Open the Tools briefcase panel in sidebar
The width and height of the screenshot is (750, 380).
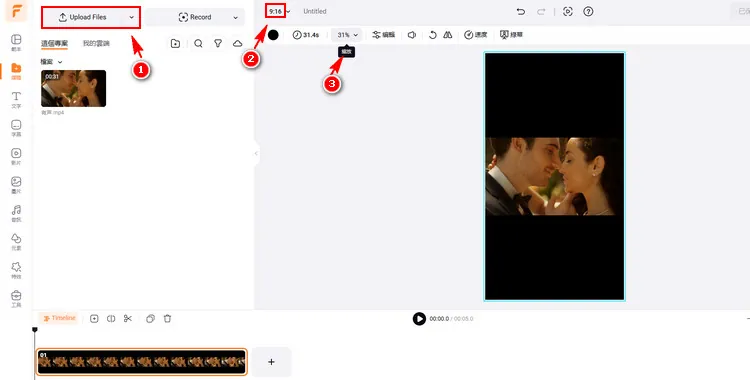[16, 298]
